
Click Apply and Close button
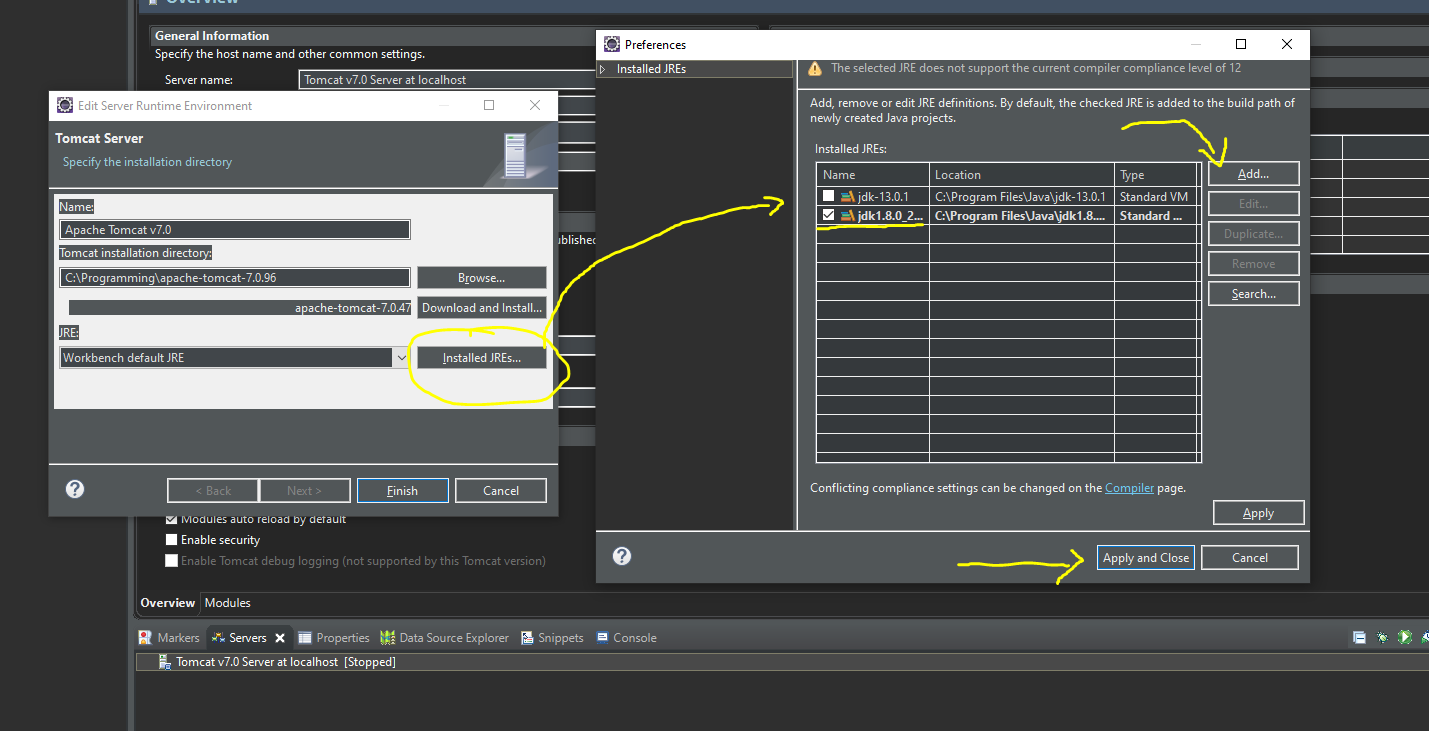tap(1145, 558)
